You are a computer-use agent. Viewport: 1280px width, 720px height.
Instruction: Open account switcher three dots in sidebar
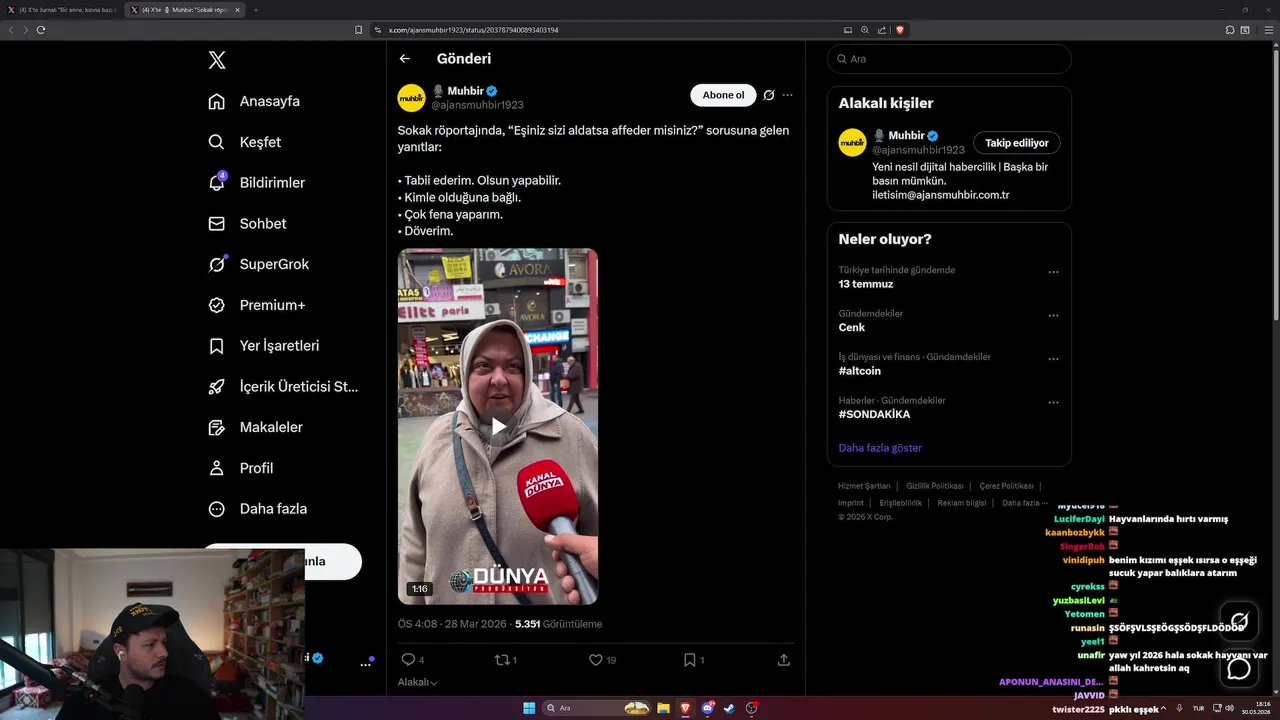tap(365, 663)
